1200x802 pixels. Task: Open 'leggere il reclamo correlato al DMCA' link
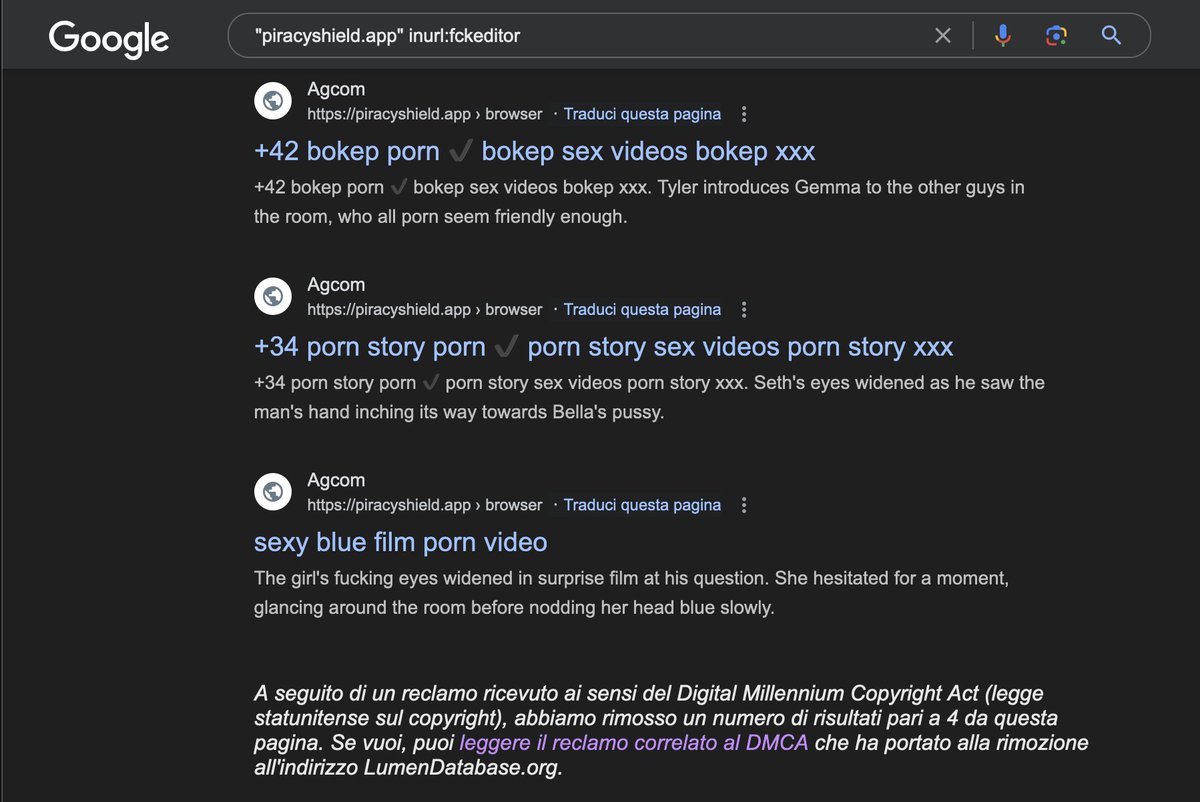pos(634,743)
